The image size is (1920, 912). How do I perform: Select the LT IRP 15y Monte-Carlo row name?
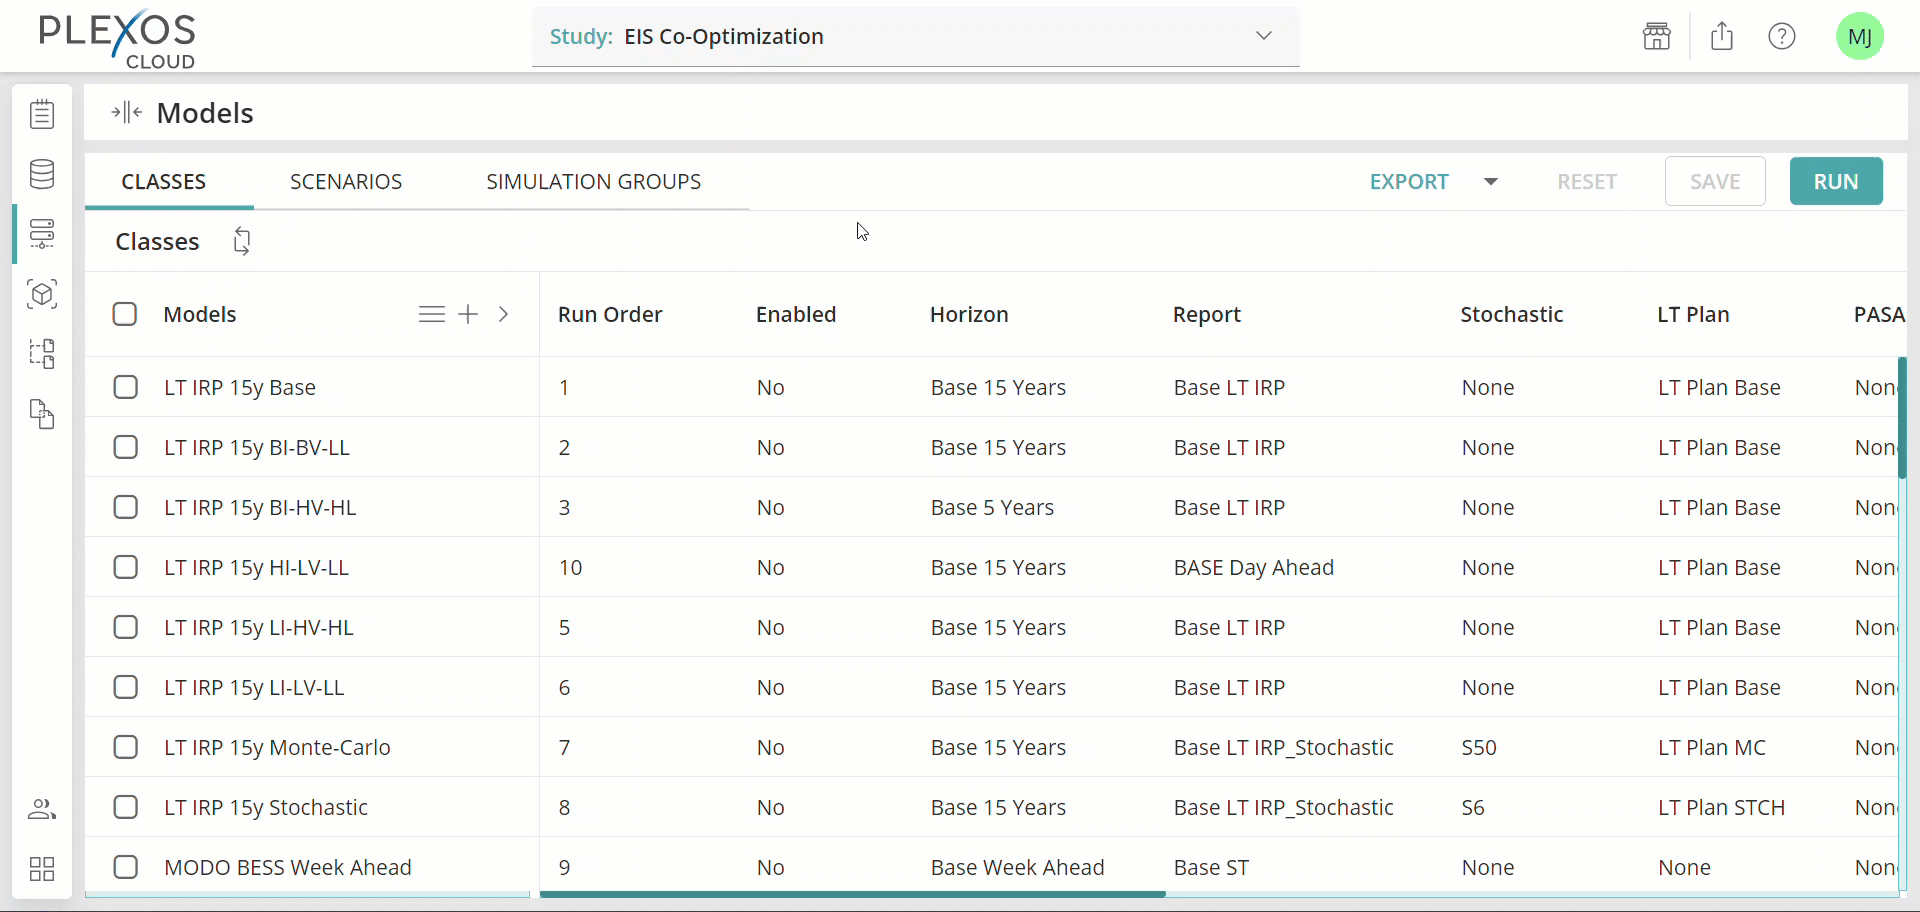(x=277, y=748)
